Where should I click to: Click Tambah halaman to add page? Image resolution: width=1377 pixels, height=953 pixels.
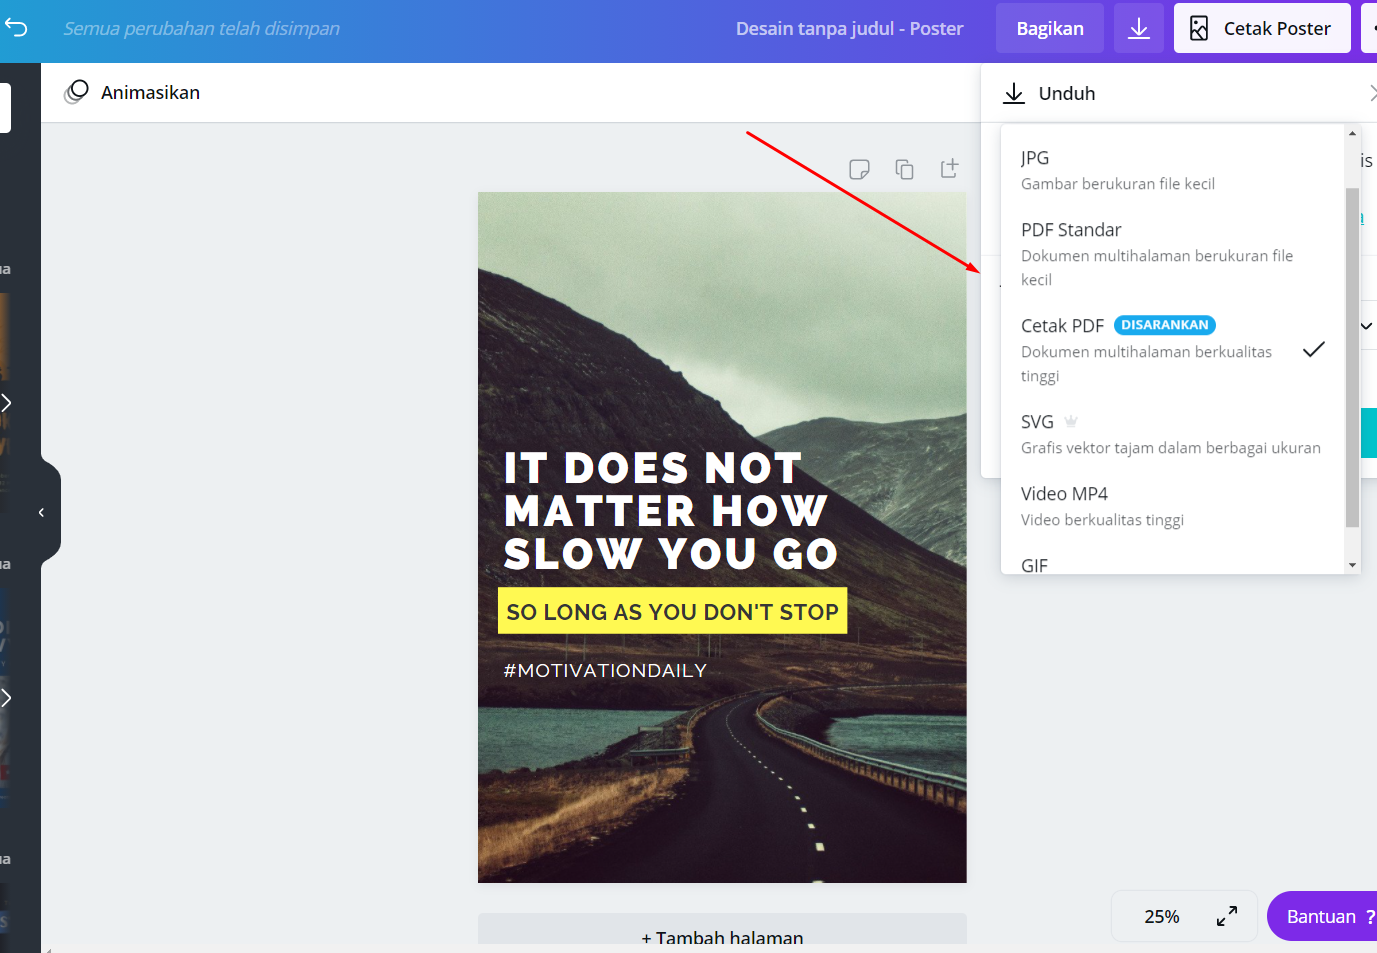click(x=722, y=936)
